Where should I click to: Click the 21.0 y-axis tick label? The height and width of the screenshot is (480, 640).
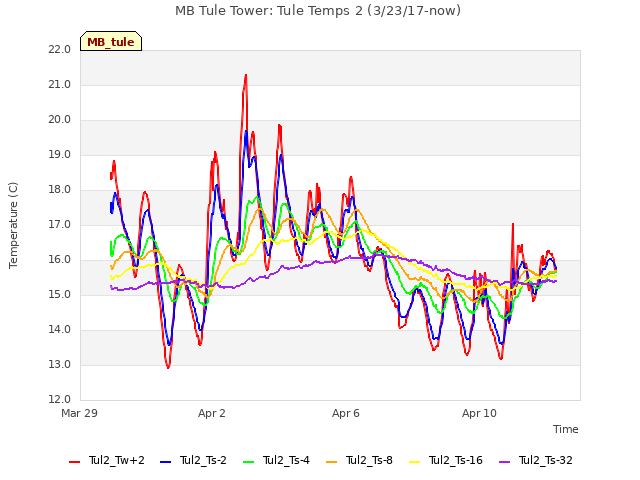[60, 84]
